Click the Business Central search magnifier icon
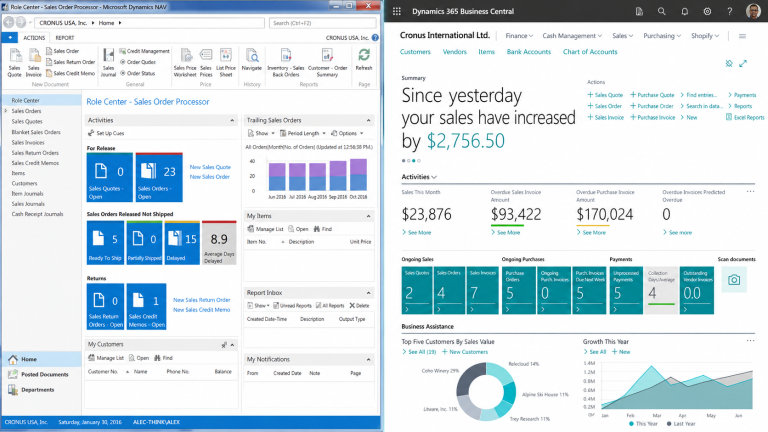This screenshot has height=432, width=768. click(662, 11)
